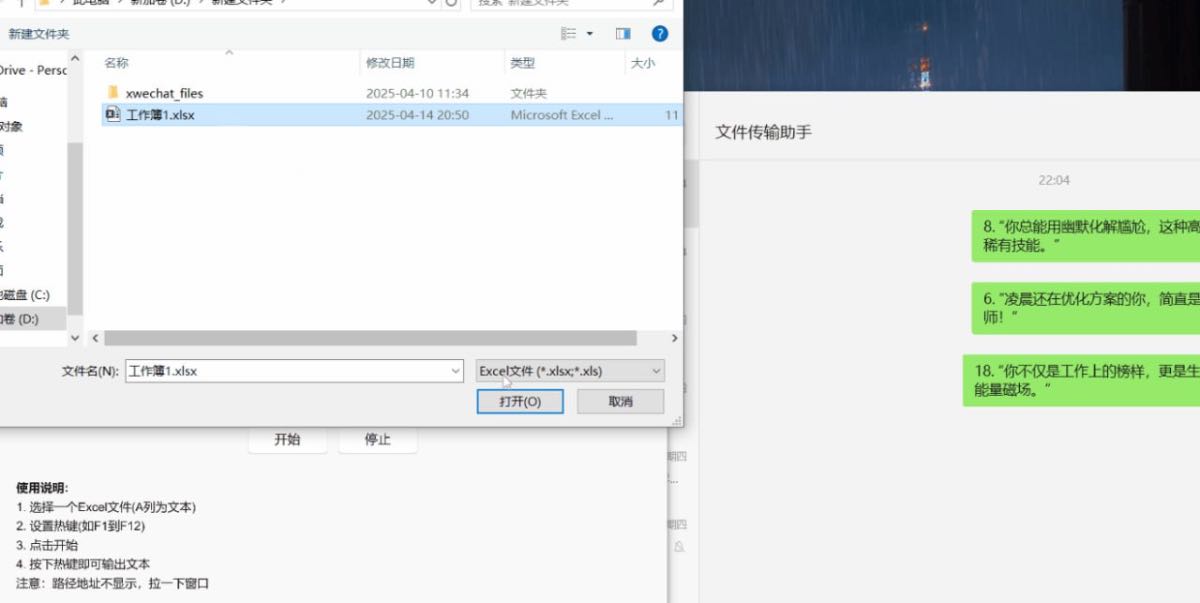The height and width of the screenshot is (603, 1200).
Task: Sort files by 名称 column header
Action: pyautogui.click(x=117, y=63)
